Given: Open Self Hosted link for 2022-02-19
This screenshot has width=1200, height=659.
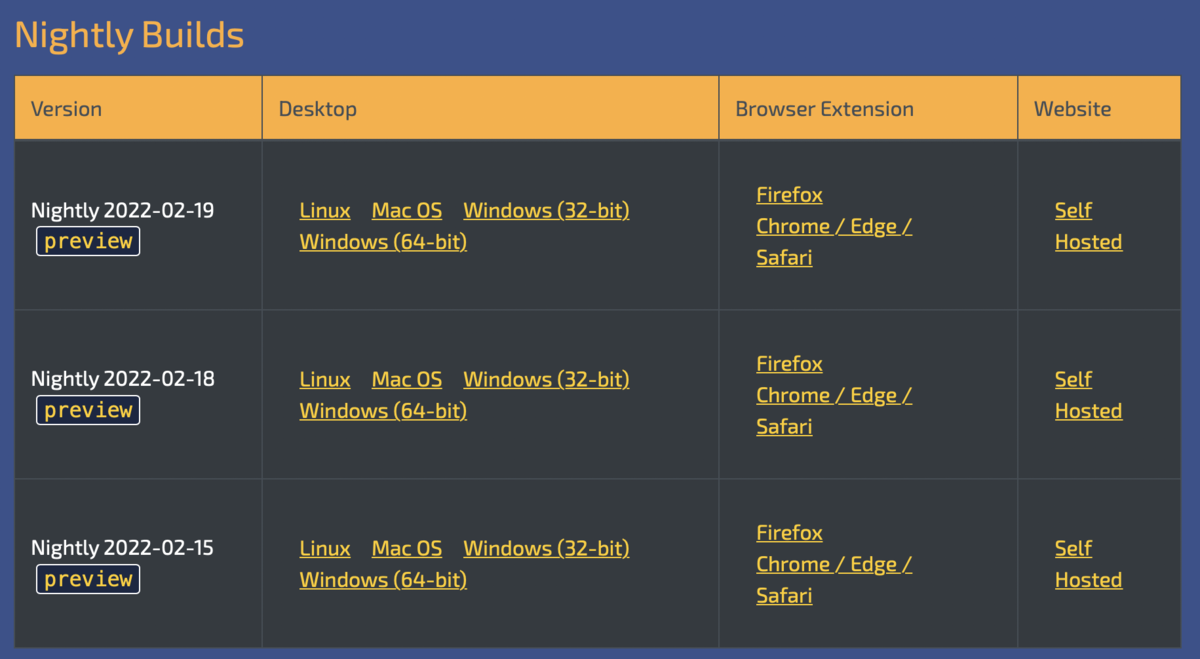Looking at the screenshot, I should [1088, 226].
